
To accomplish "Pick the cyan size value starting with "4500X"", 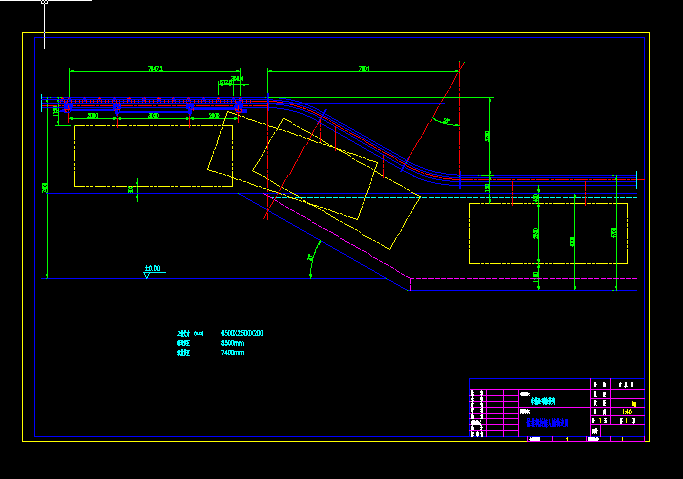I will click(242, 333).
